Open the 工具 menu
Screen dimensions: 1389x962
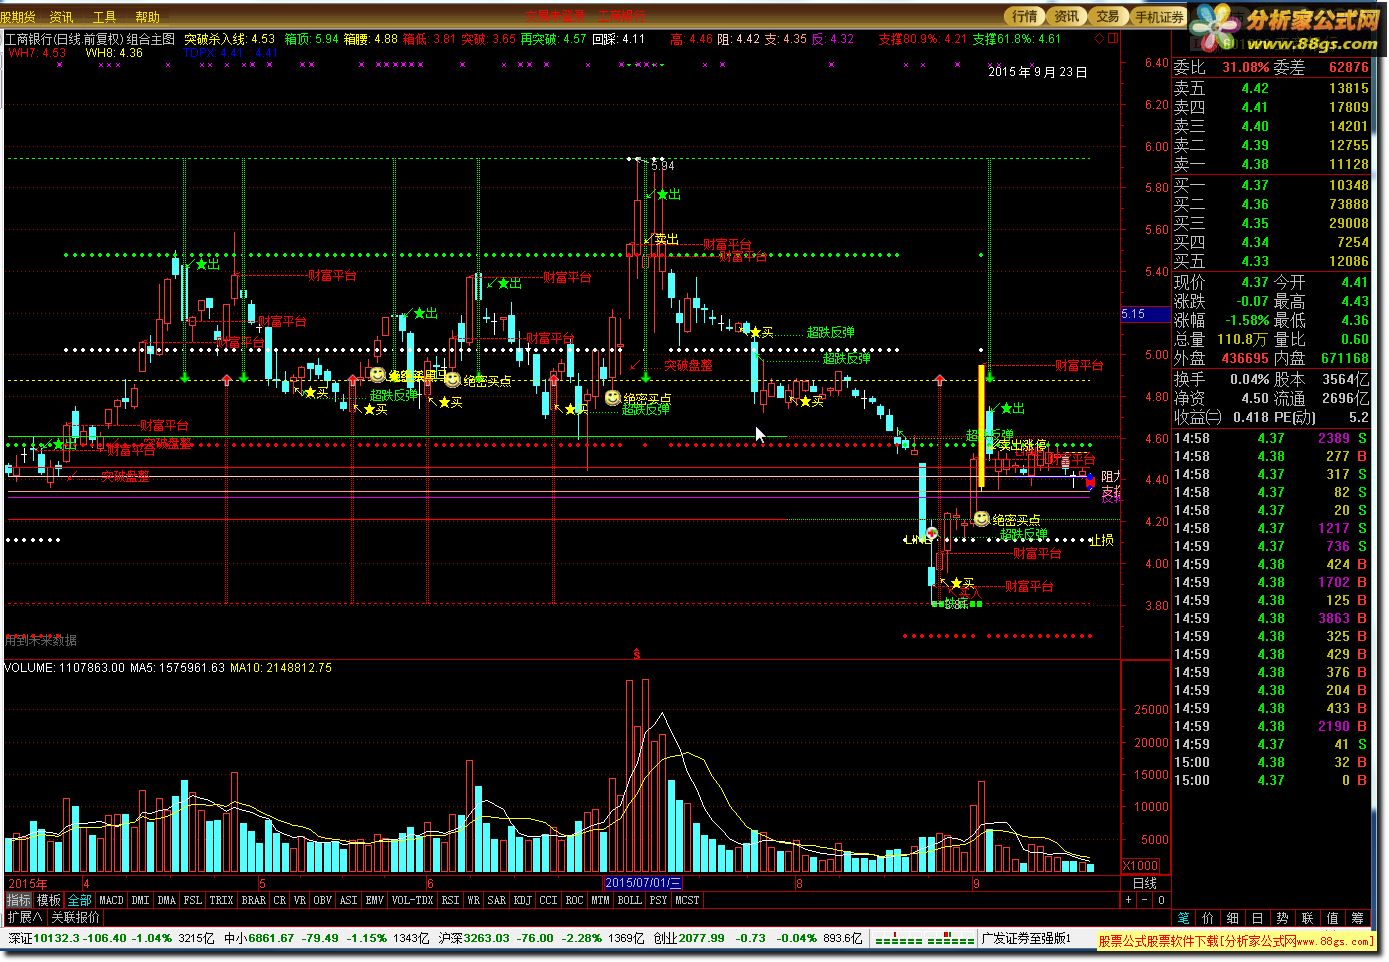[x=104, y=17]
